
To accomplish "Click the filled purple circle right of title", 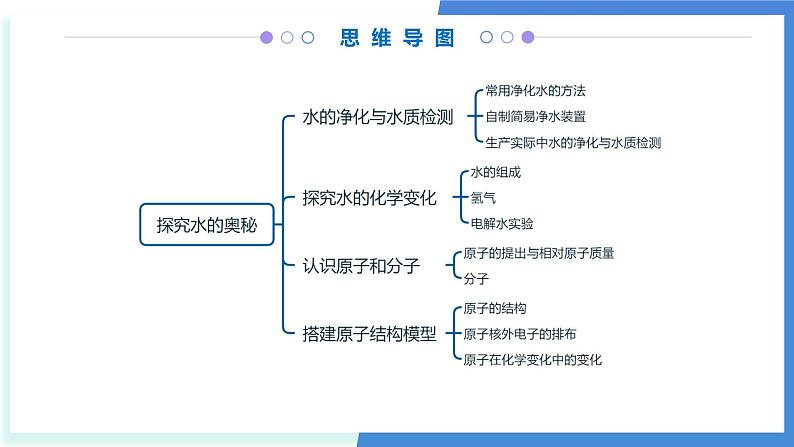I will click(528, 38).
